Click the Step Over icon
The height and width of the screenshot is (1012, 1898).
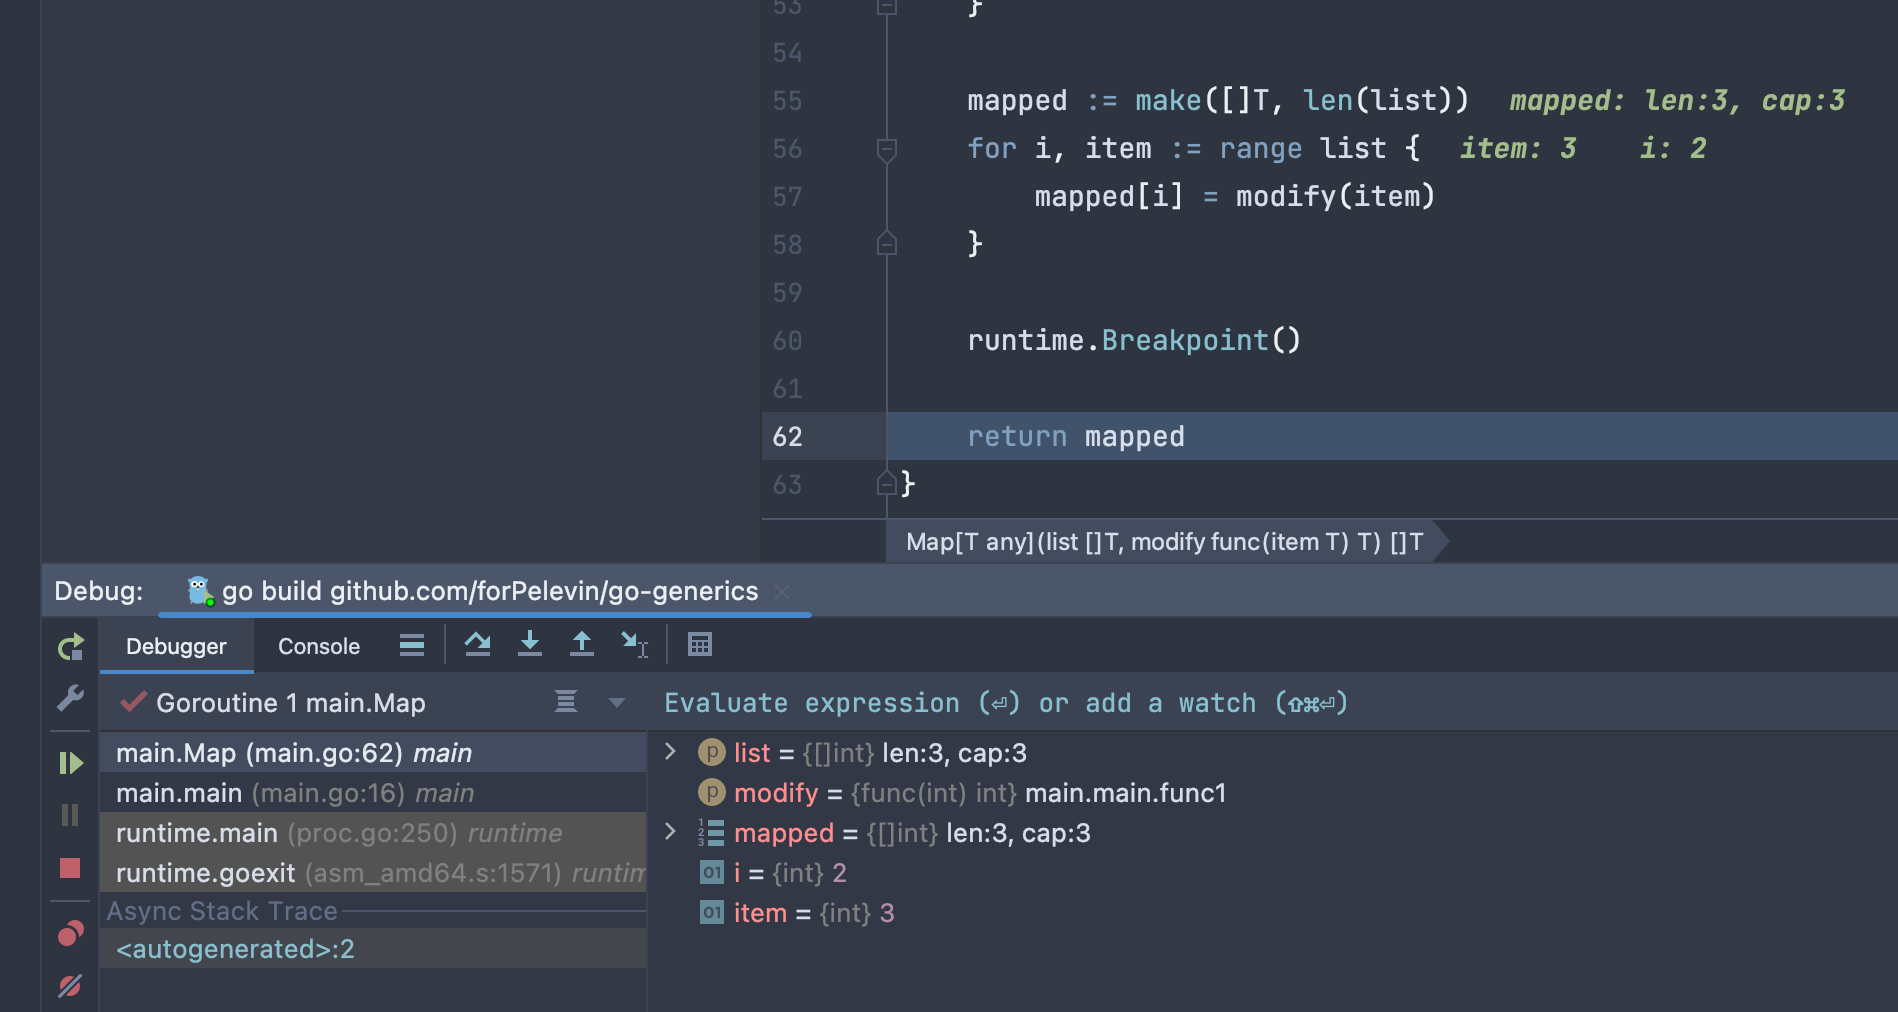[x=478, y=645]
